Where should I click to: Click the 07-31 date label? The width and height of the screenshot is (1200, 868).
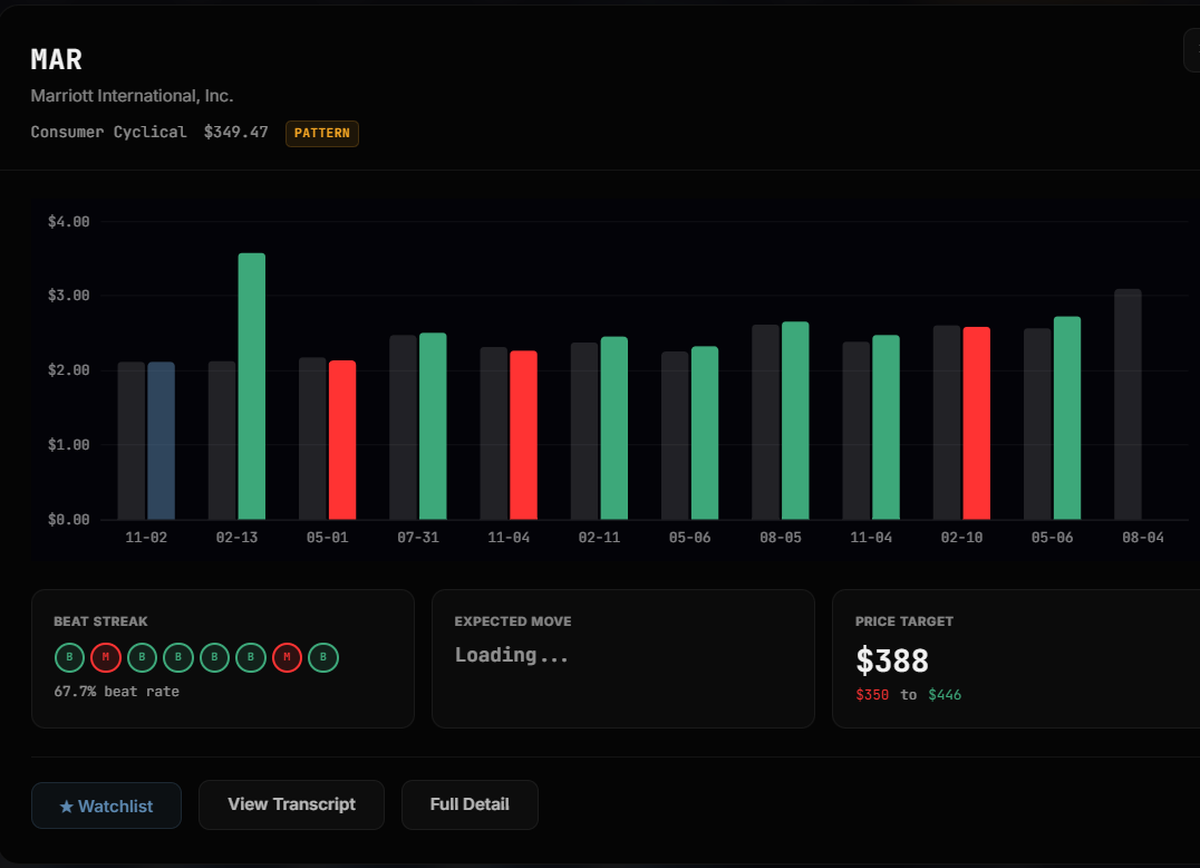pyautogui.click(x=418, y=538)
